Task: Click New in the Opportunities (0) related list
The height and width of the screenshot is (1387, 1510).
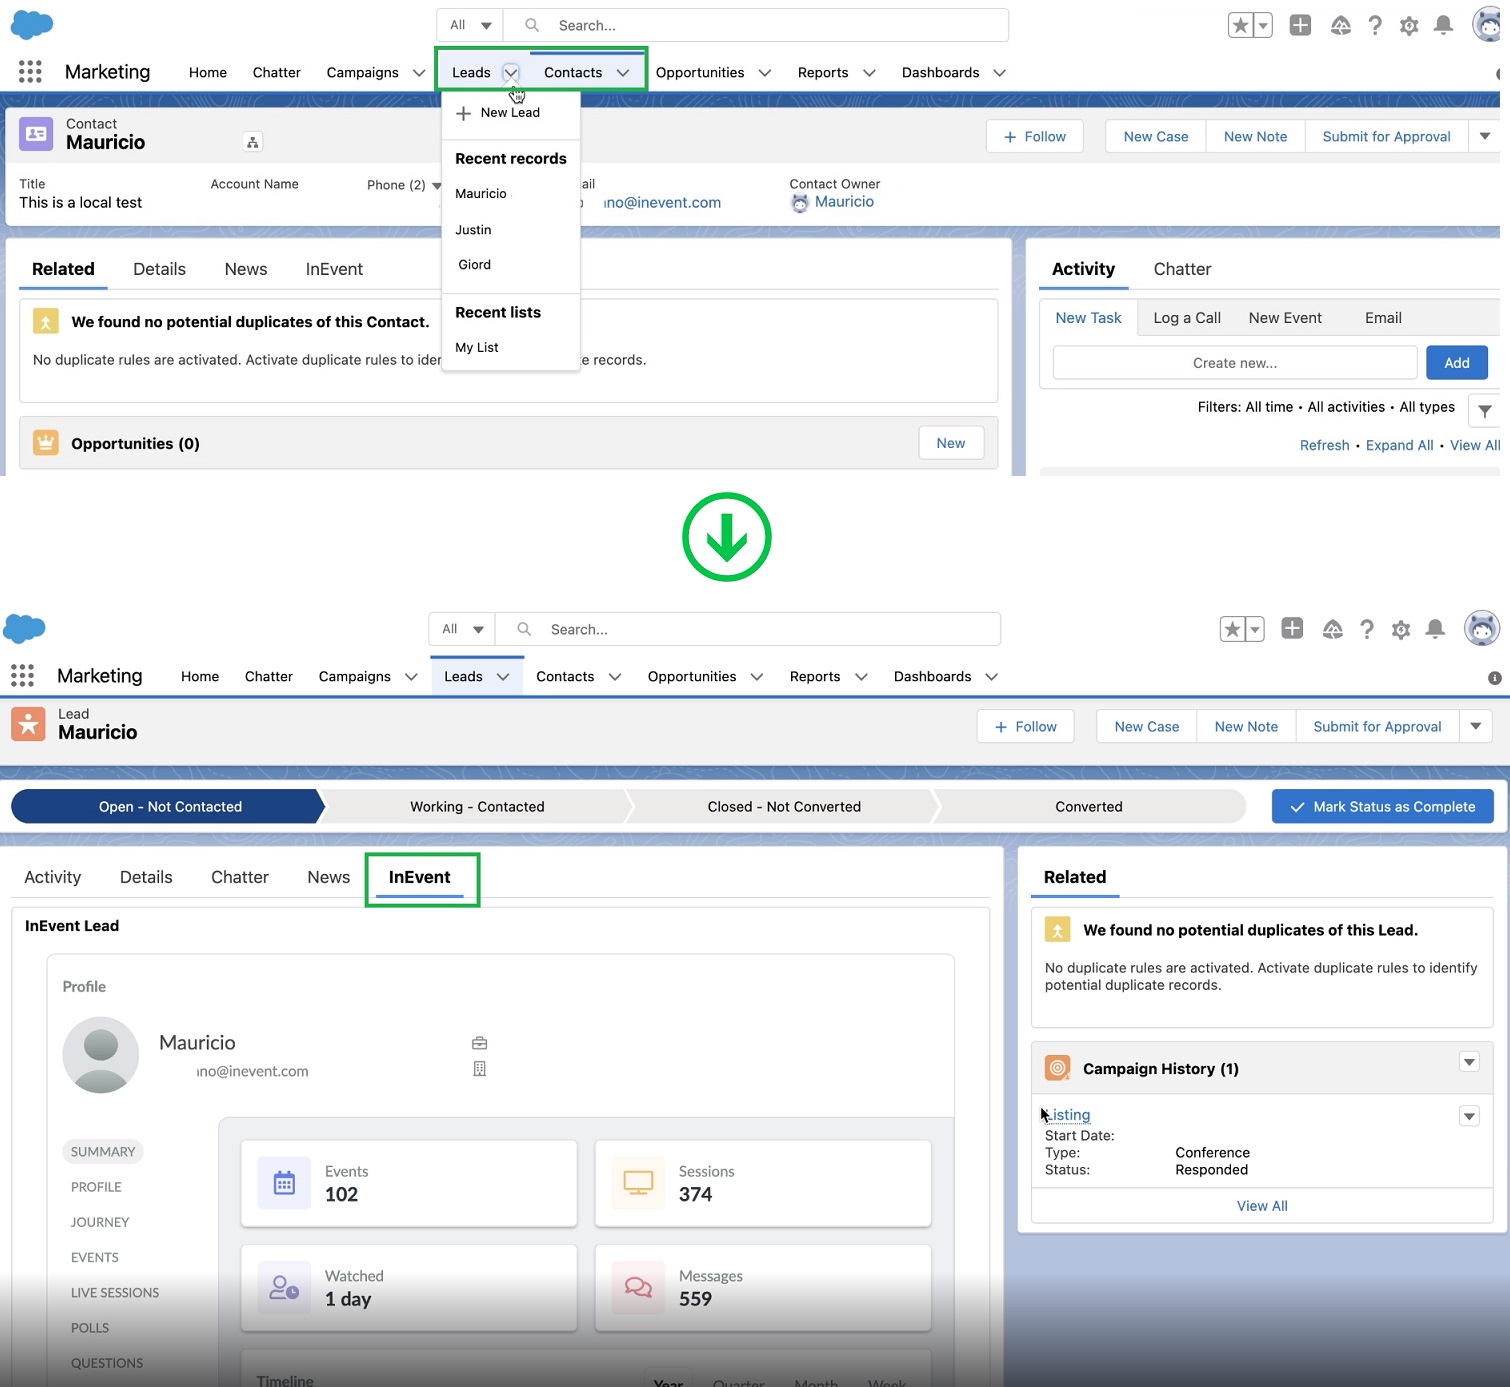Action: pos(951,443)
